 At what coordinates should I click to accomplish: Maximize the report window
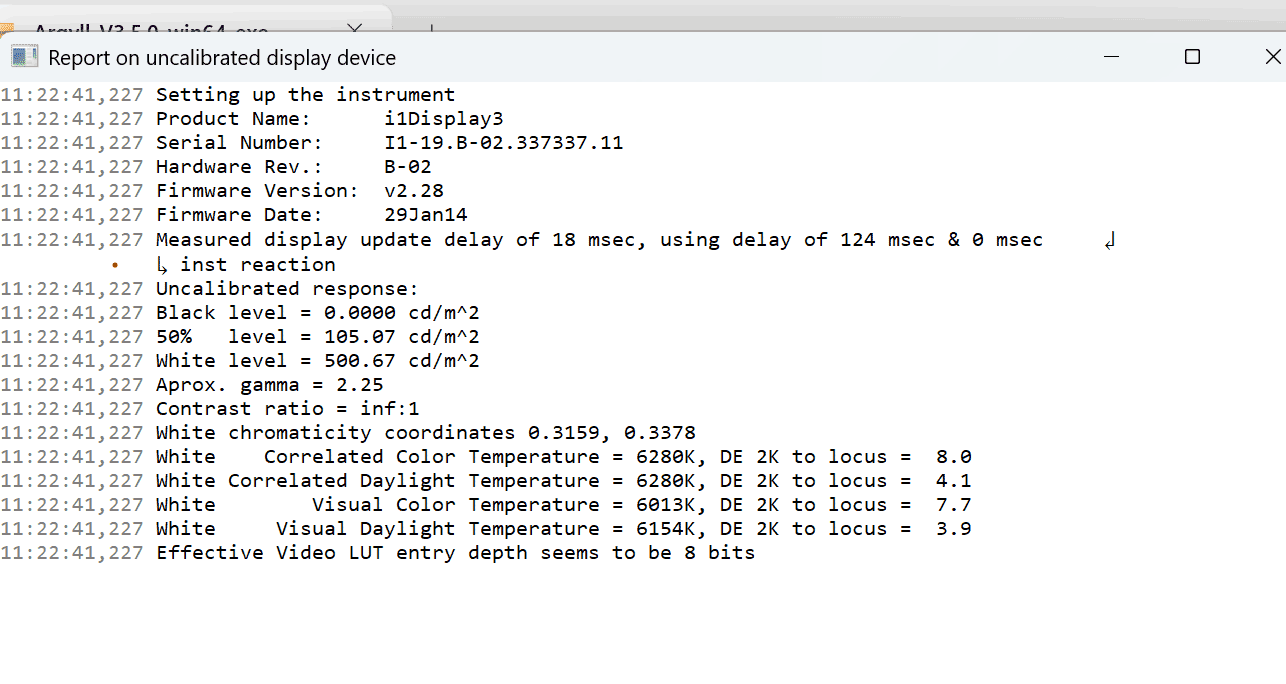pyautogui.click(x=1192, y=57)
